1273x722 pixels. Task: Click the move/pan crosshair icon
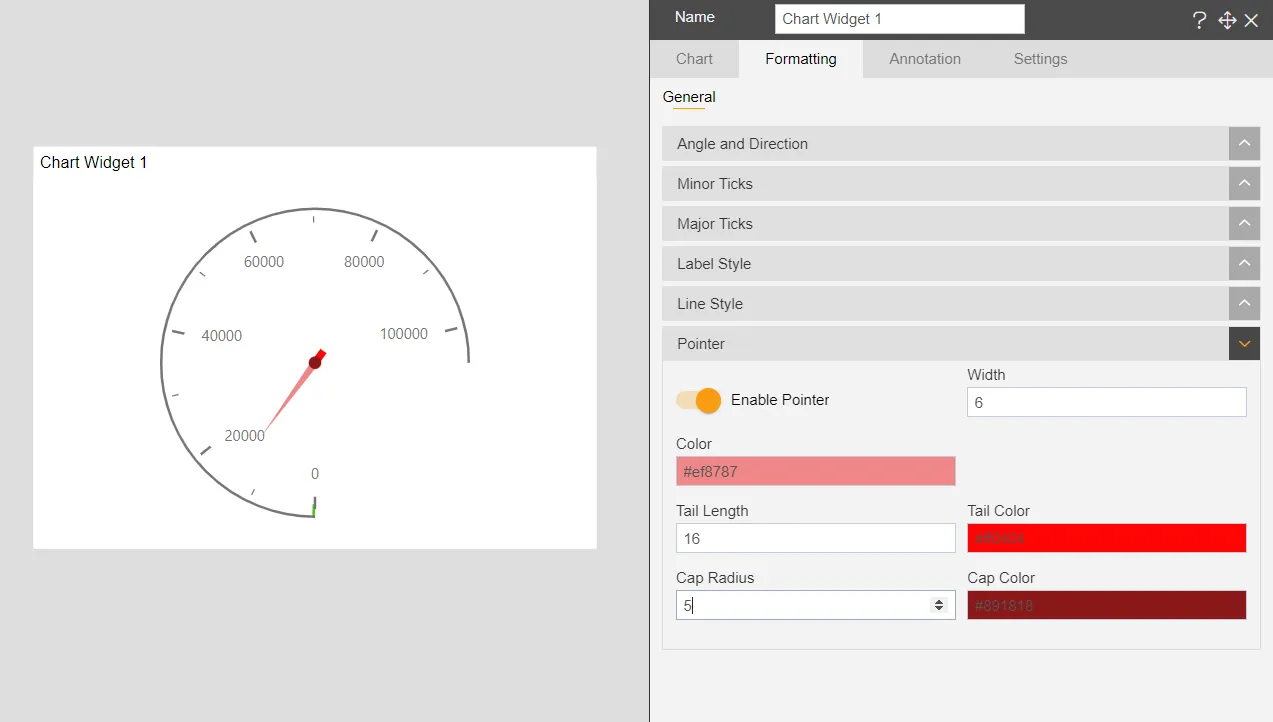pos(1226,20)
